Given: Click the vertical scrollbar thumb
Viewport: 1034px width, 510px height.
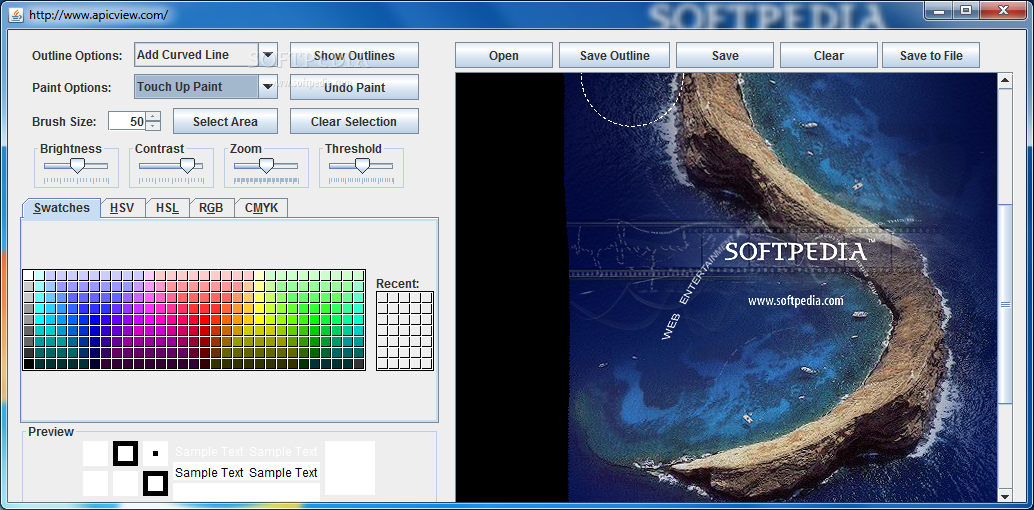Looking at the screenshot, I should (1005, 303).
